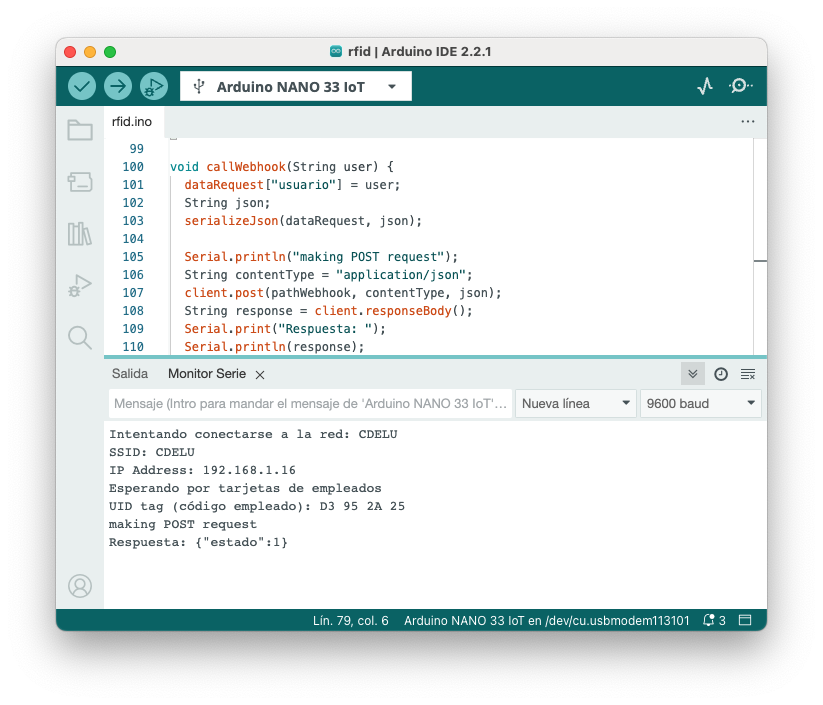Clear the Serial Monitor output

[748, 374]
